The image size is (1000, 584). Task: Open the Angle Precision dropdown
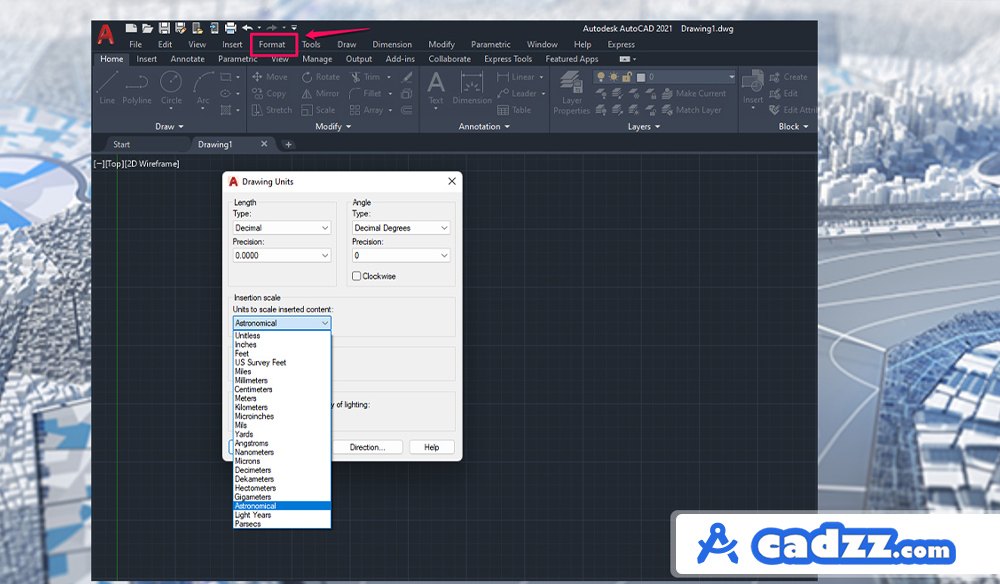[401, 255]
